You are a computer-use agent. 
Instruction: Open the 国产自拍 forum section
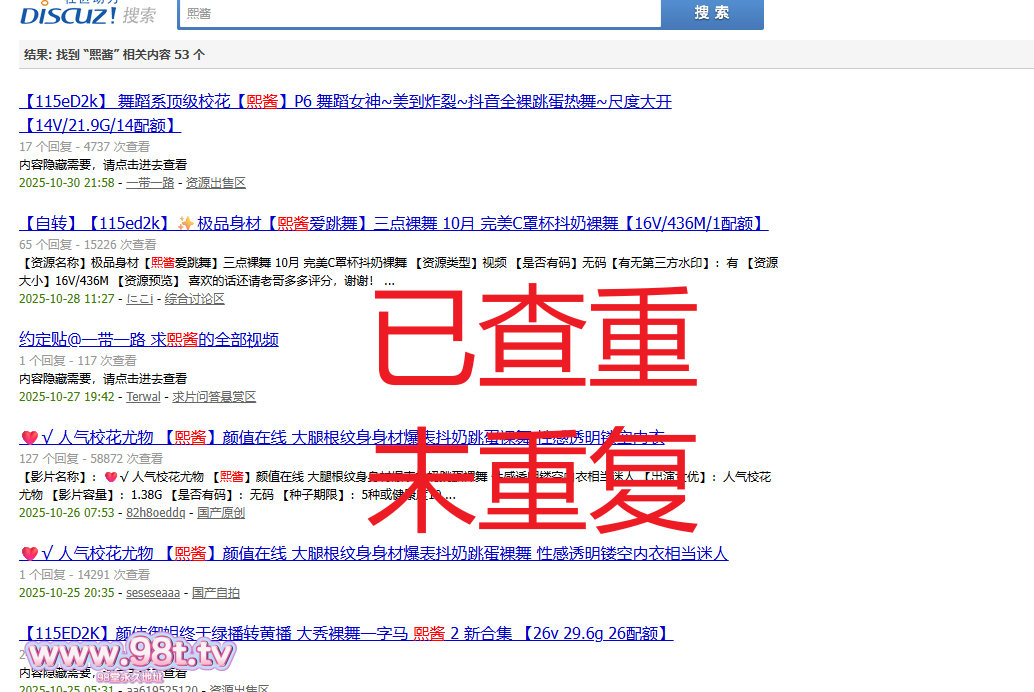[x=216, y=593]
